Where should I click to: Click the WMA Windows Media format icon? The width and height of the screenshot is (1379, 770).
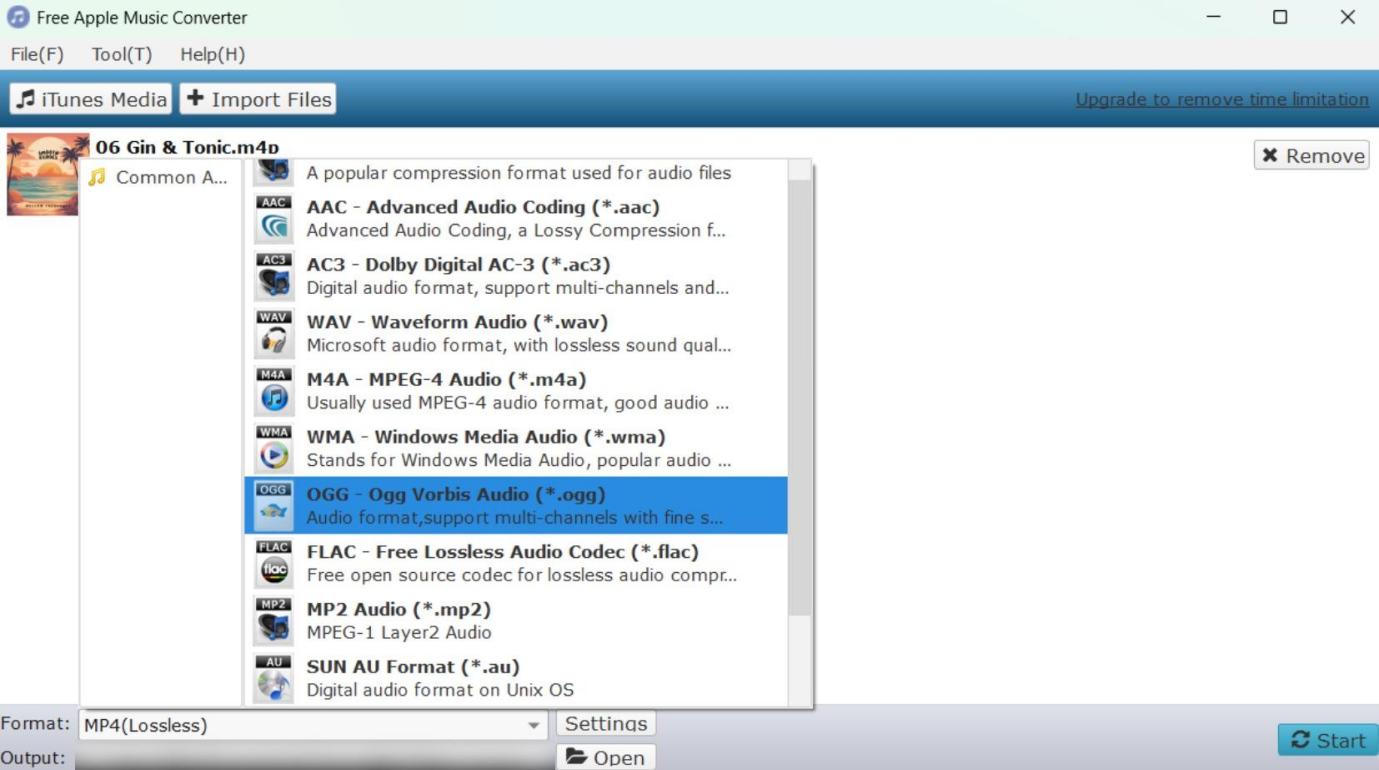(274, 449)
